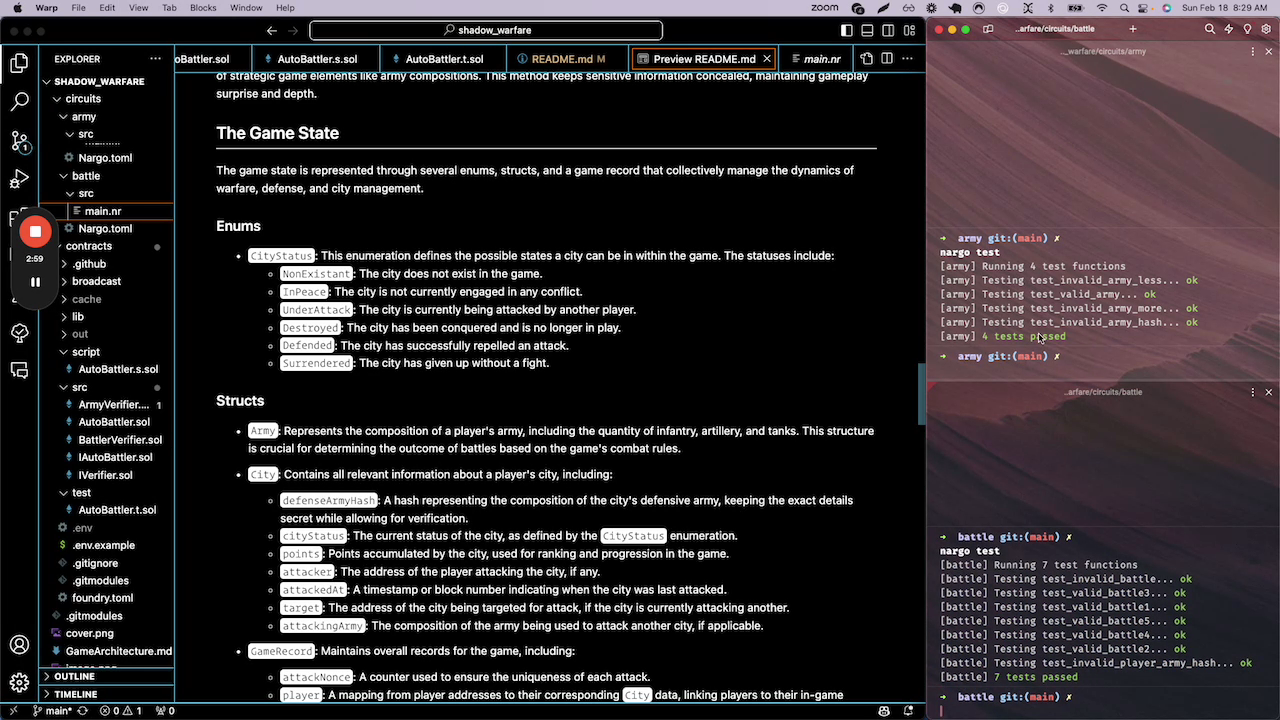Click the Warp command prompt input line
This screenshot has height=720, width=1280.
(x=1103, y=711)
